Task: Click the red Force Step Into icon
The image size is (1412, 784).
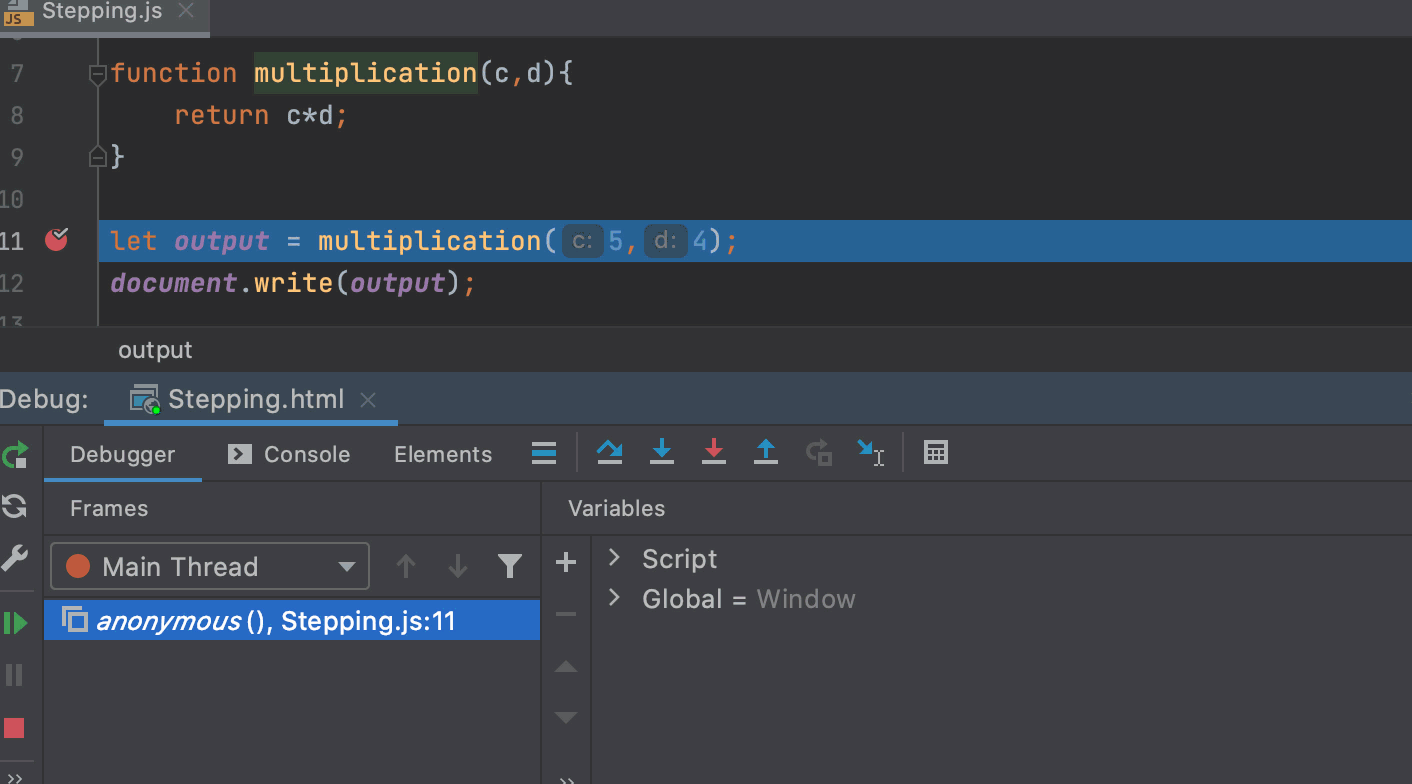Action: (x=713, y=453)
